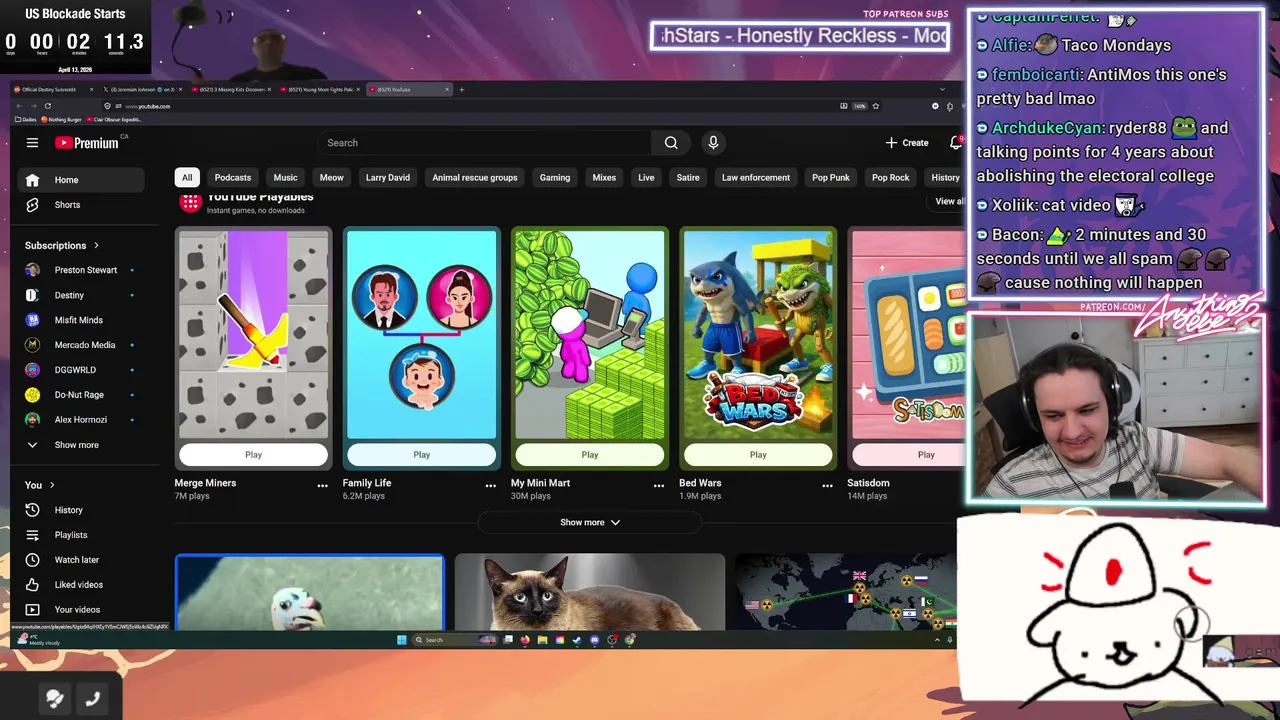This screenshot has width=1280, height=720.
Task: Open Shorts from the sidebar
Action: (80, 204)
